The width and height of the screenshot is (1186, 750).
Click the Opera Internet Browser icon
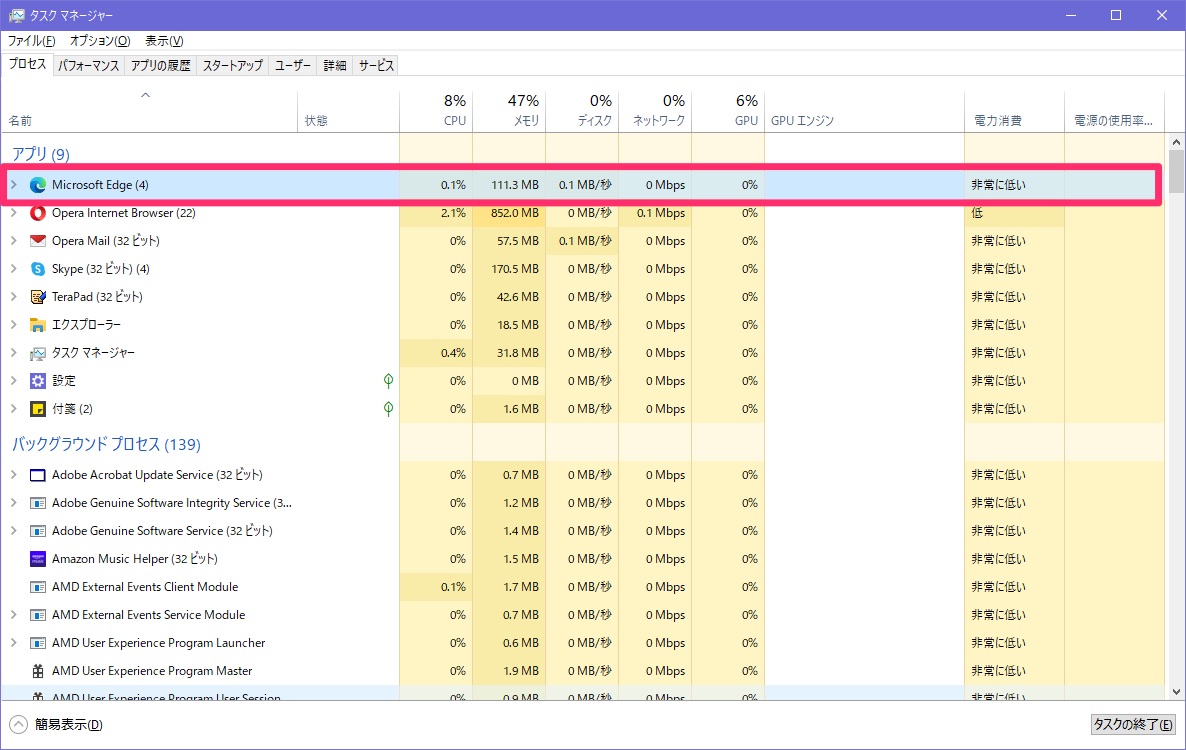[x=38, y=212]
